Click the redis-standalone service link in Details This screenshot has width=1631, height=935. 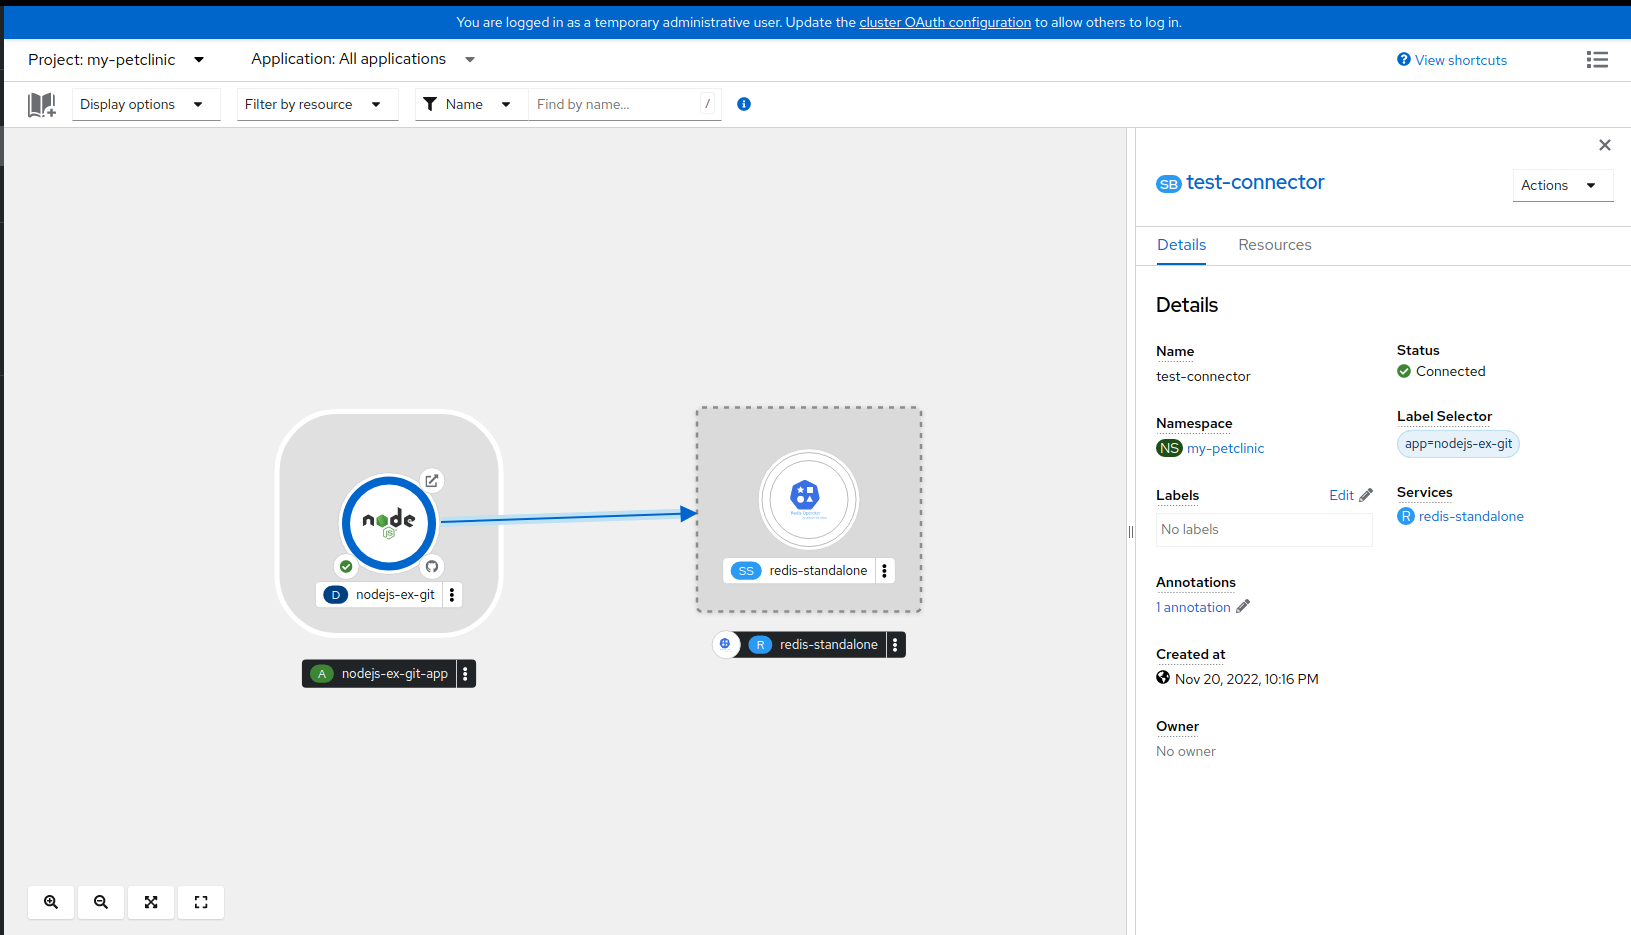(1471, 516)
